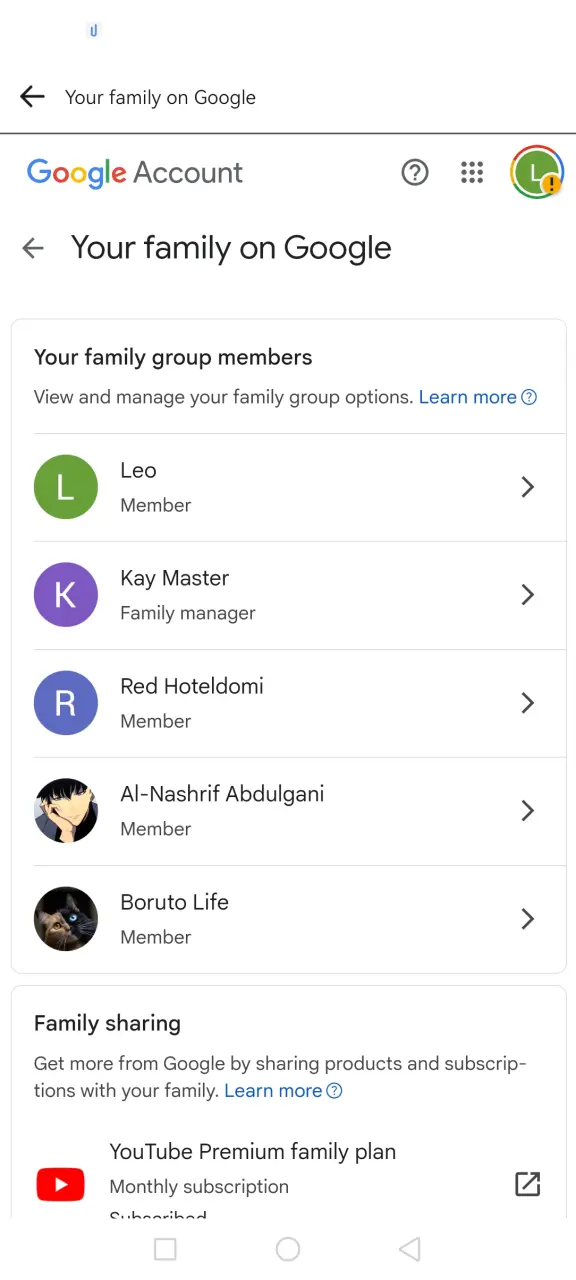This screenshot has width=576, height=1280.
Task: Tap the top bar back arrow
Action: (x=33, y=96)
